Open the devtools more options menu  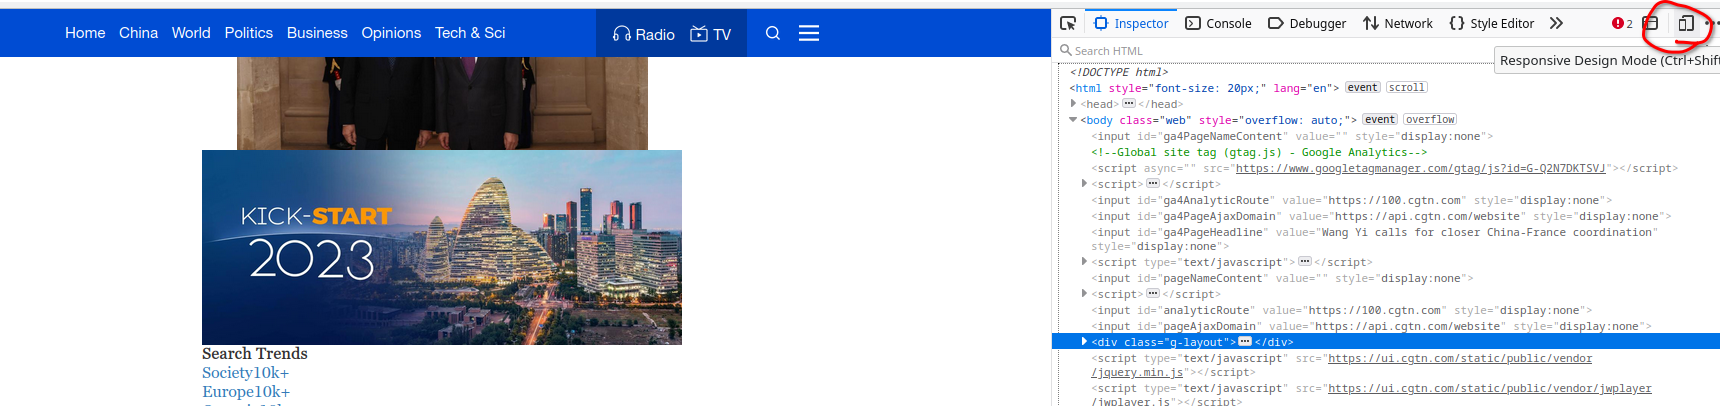tap(1712, 23)
